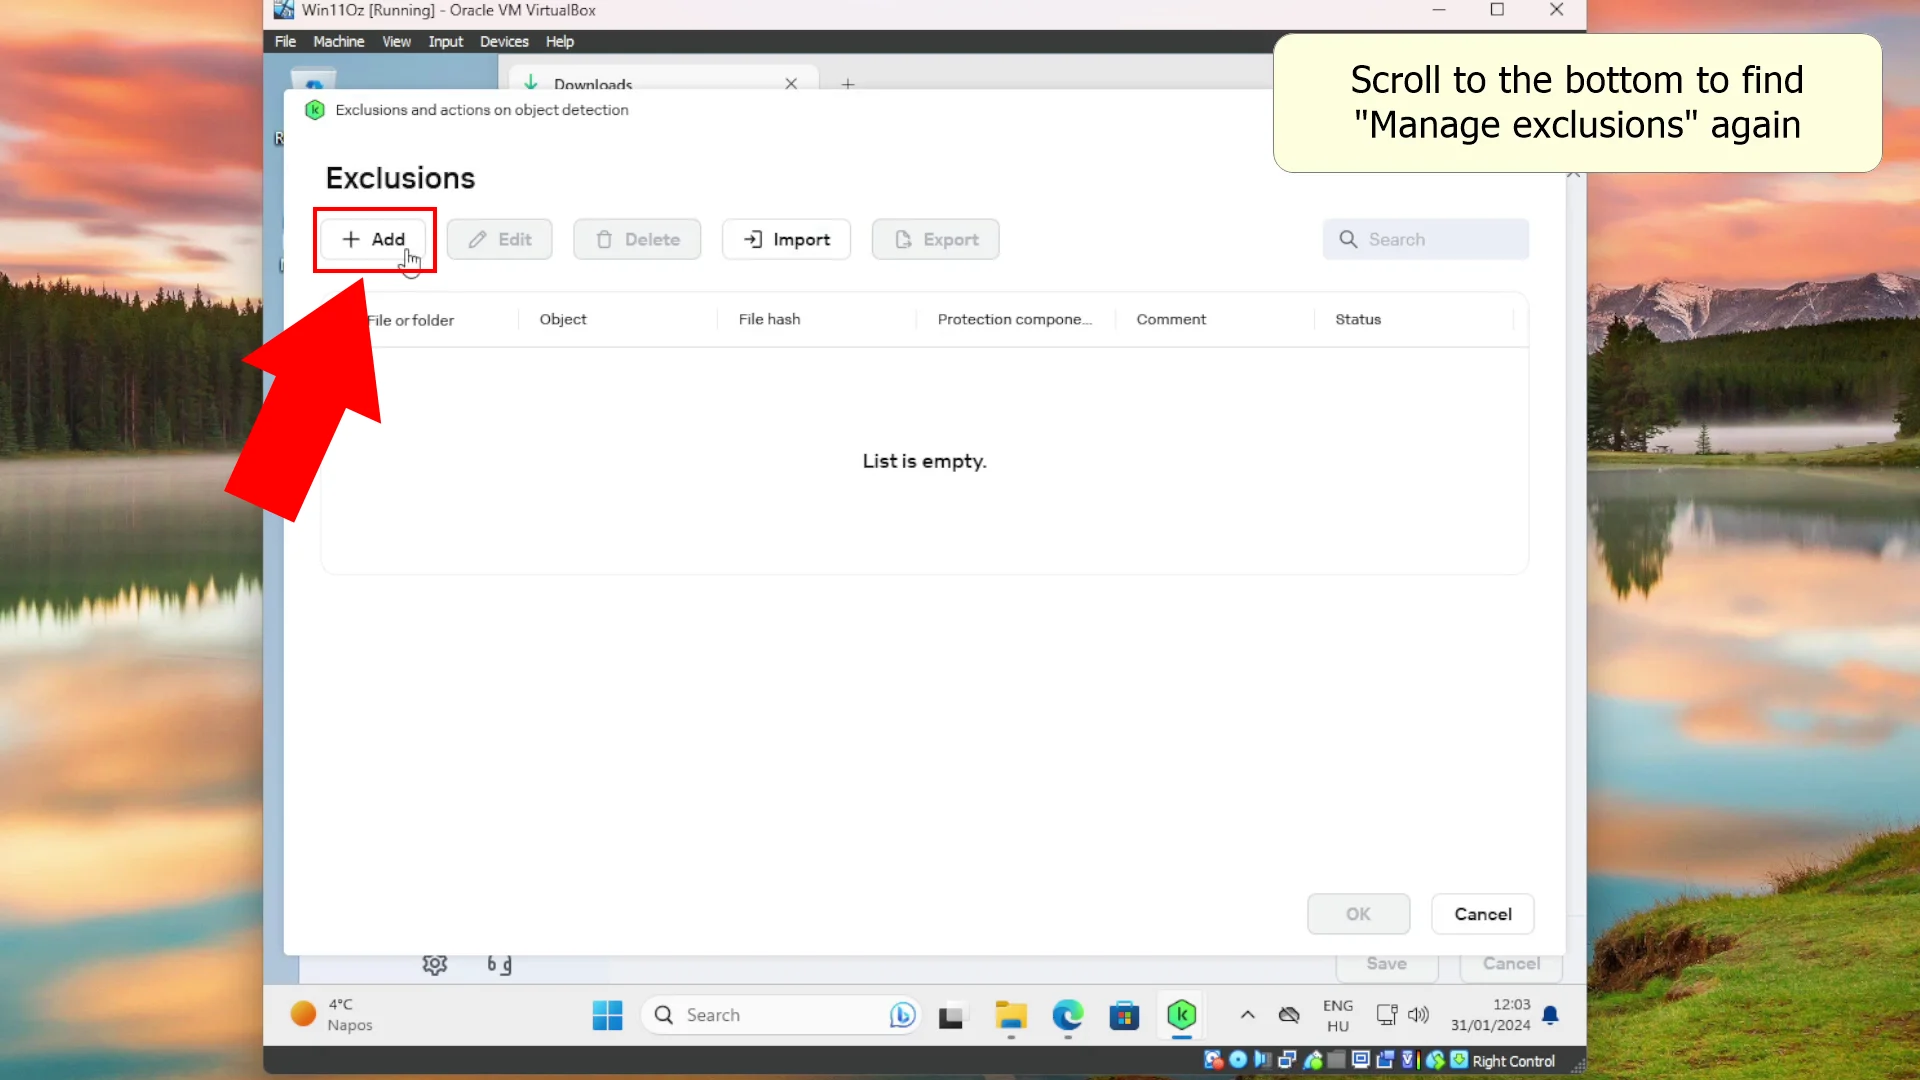Click the VirtualBox display status icon
The image size is (1920, 1080).
coord(1360,1060)
